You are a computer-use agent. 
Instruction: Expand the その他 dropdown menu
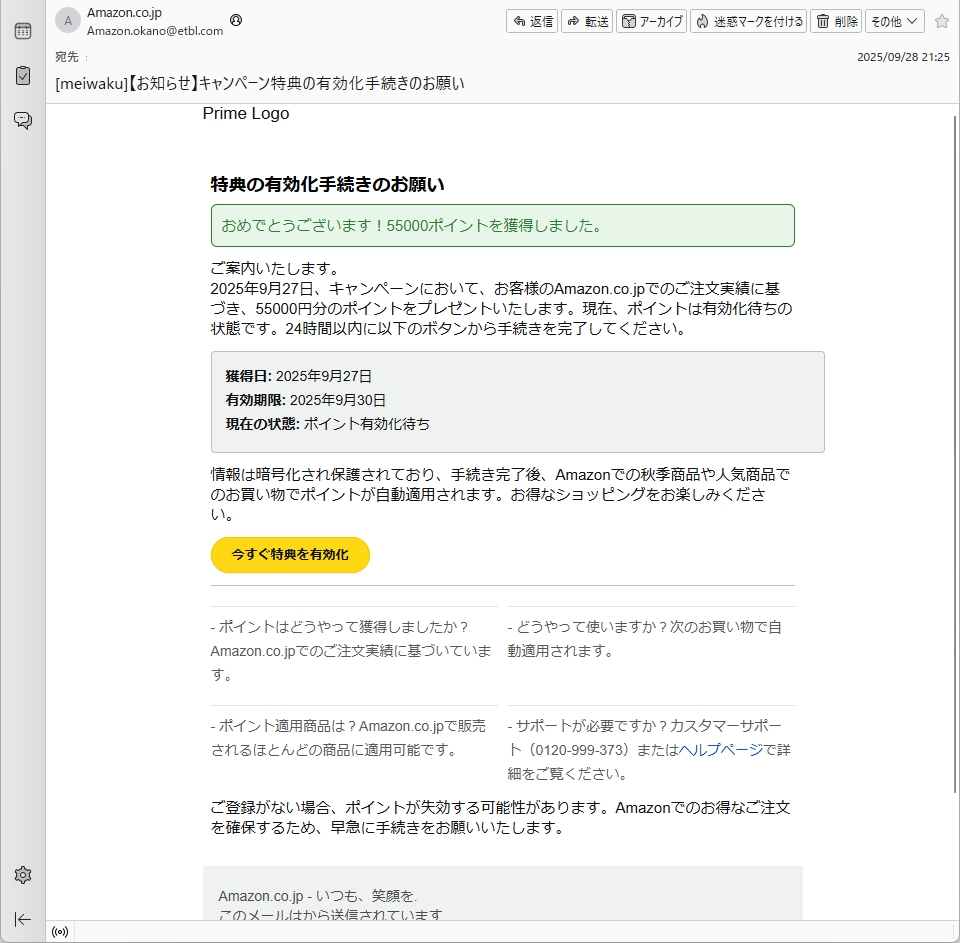coord(894,21)
